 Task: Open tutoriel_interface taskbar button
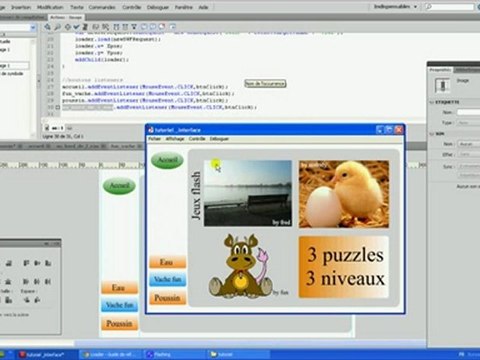pos(44,354)
